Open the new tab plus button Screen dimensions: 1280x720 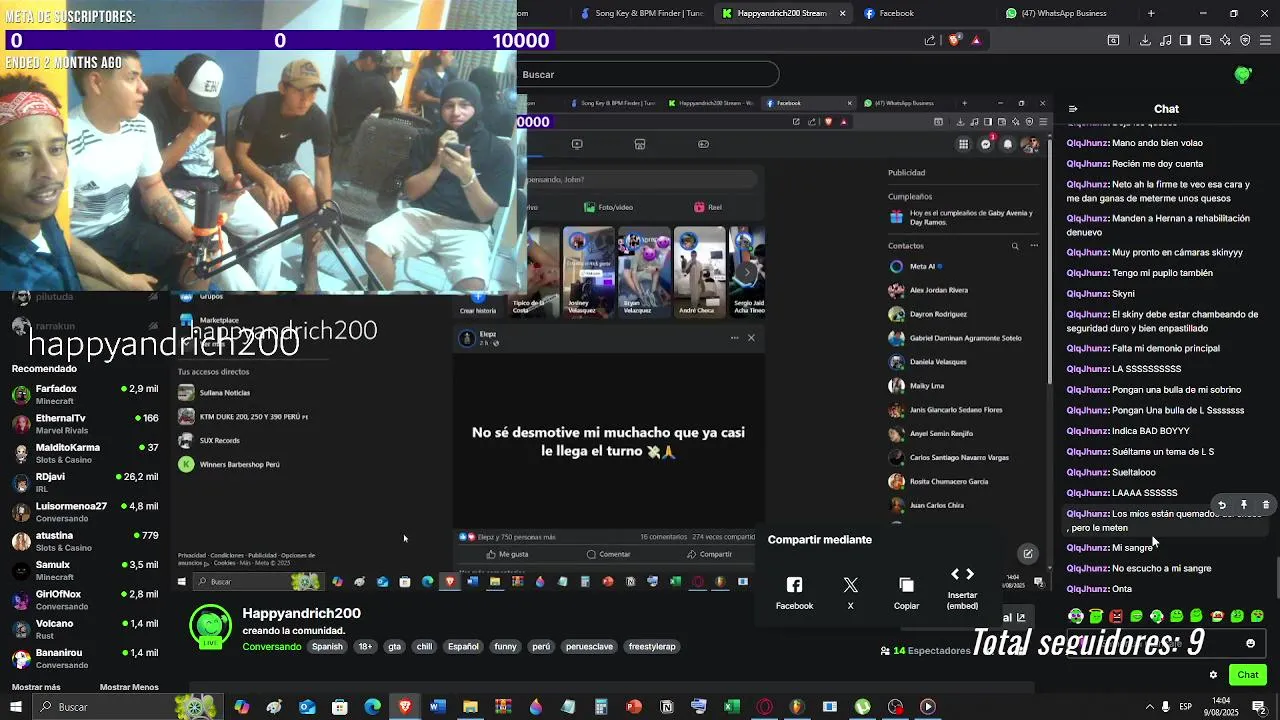click(1151, 13)
